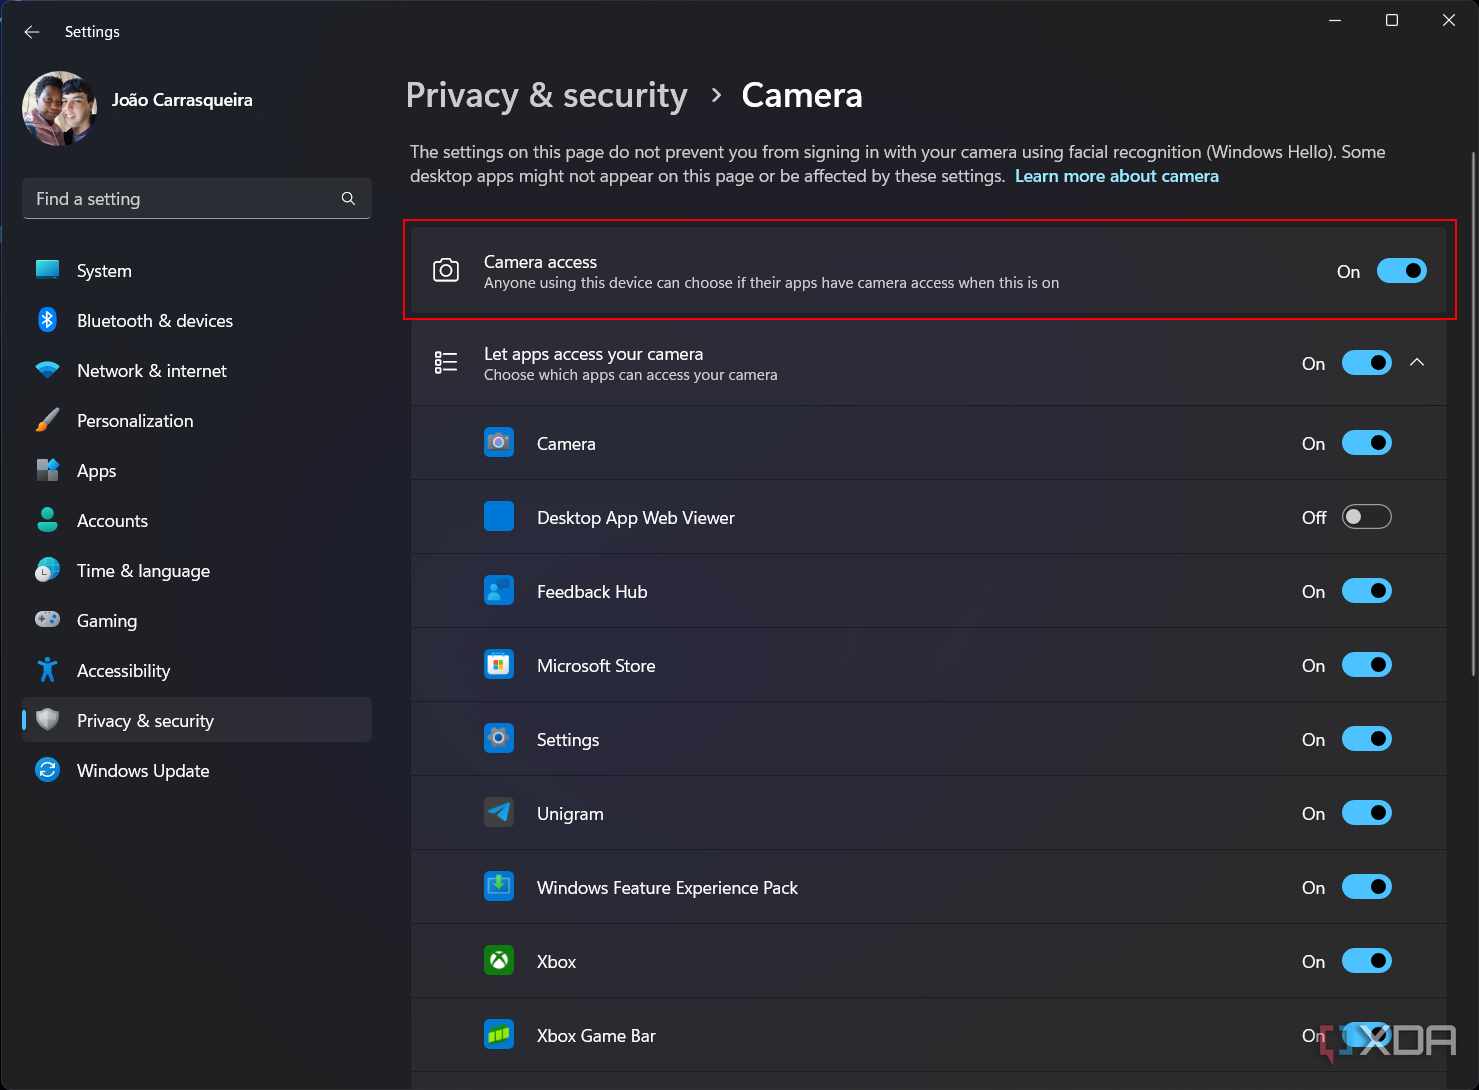
Task: Select Privacy & security in sidebar
Action: click(x=197, y=720)
